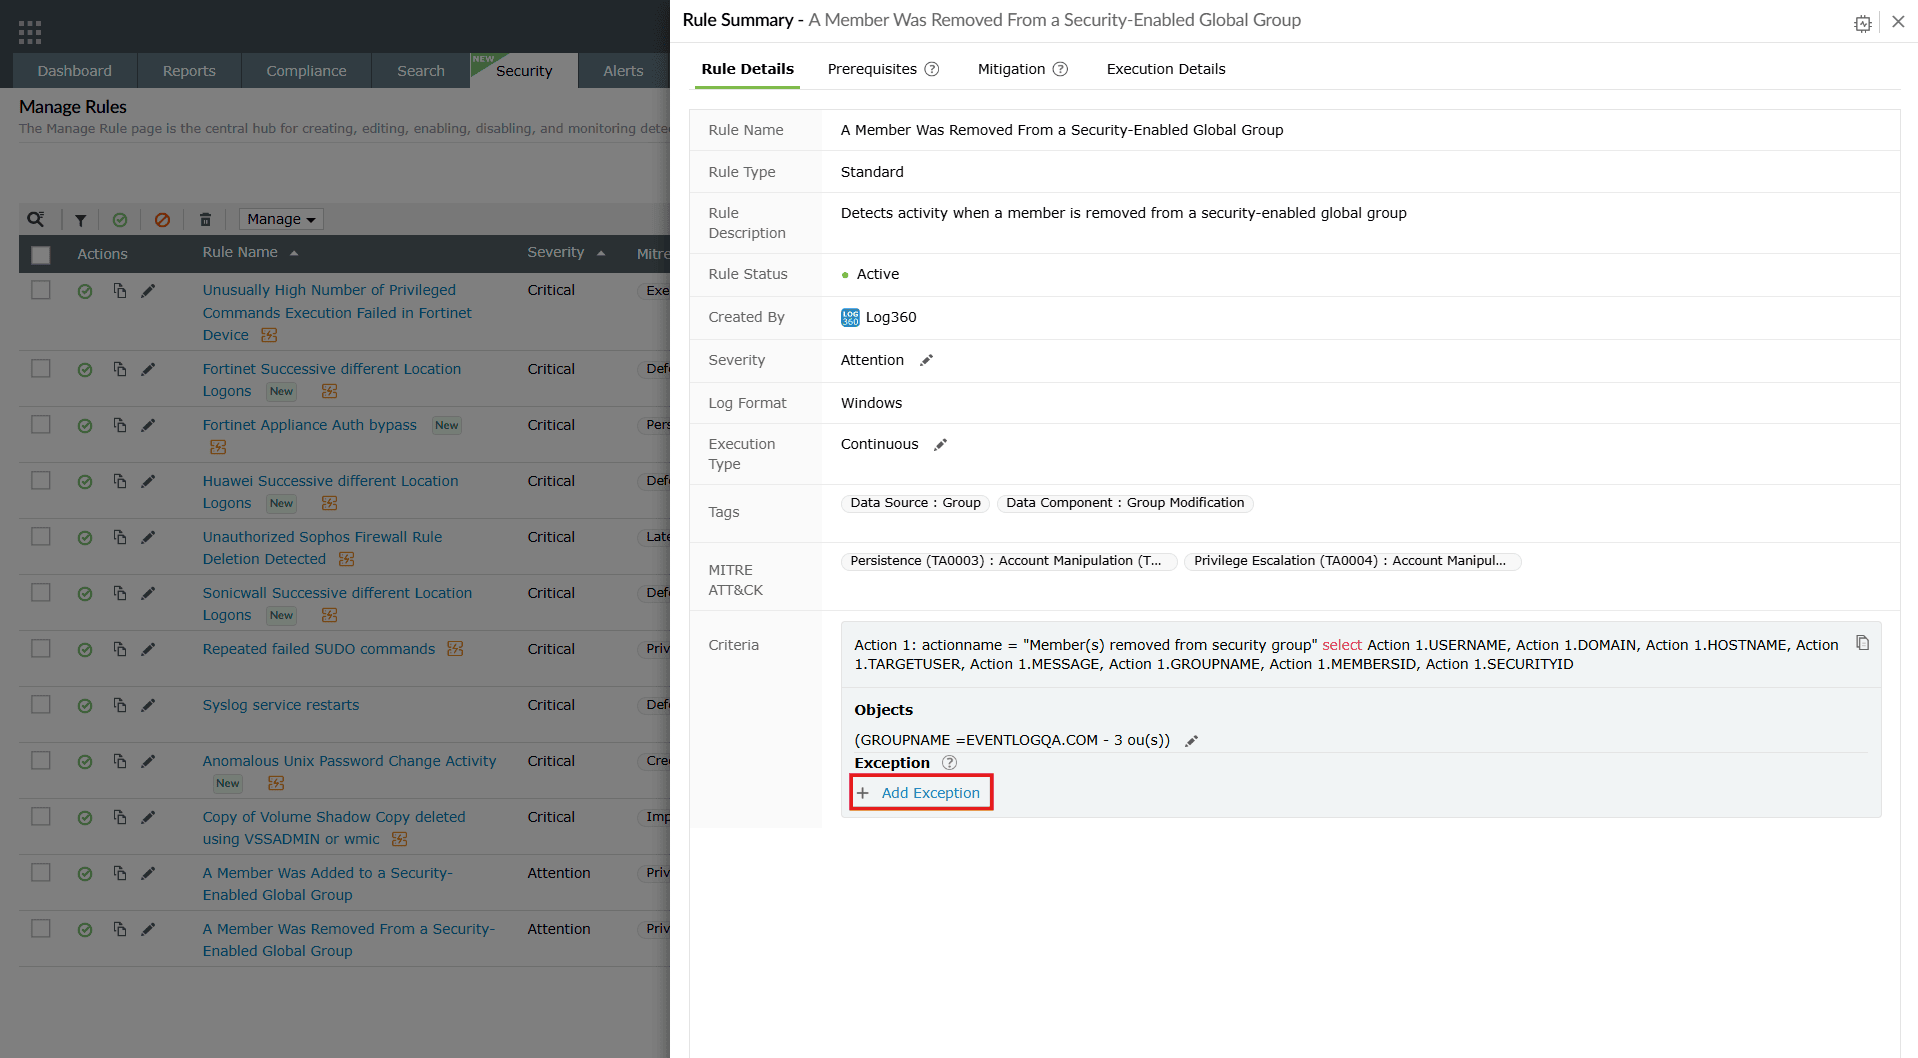Viewport: 1918px width, 1058px height.
Task: Click Privilege Escalation (TA0004) MITRE tag
Action: coord(1353,561)
